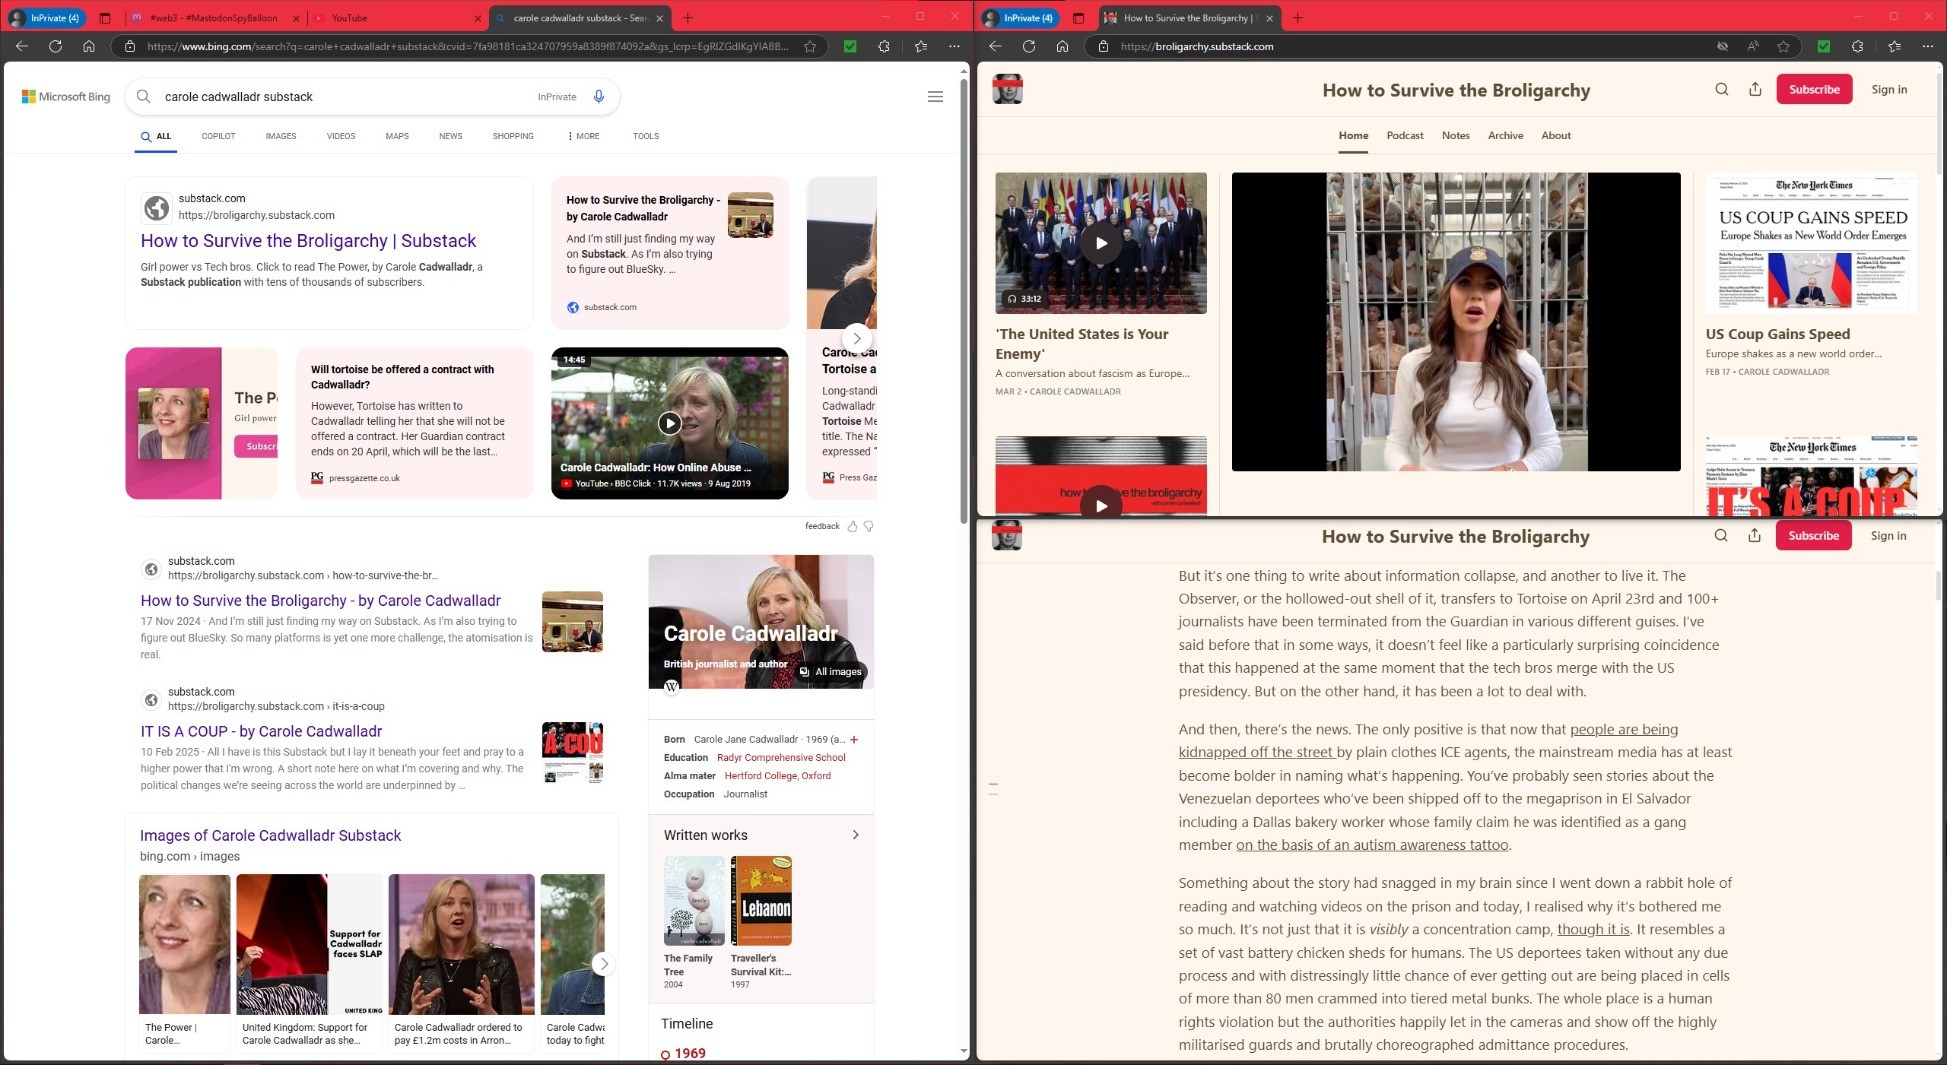
Task: Click the Microsoft Bing logo
Action: point(66,97)
